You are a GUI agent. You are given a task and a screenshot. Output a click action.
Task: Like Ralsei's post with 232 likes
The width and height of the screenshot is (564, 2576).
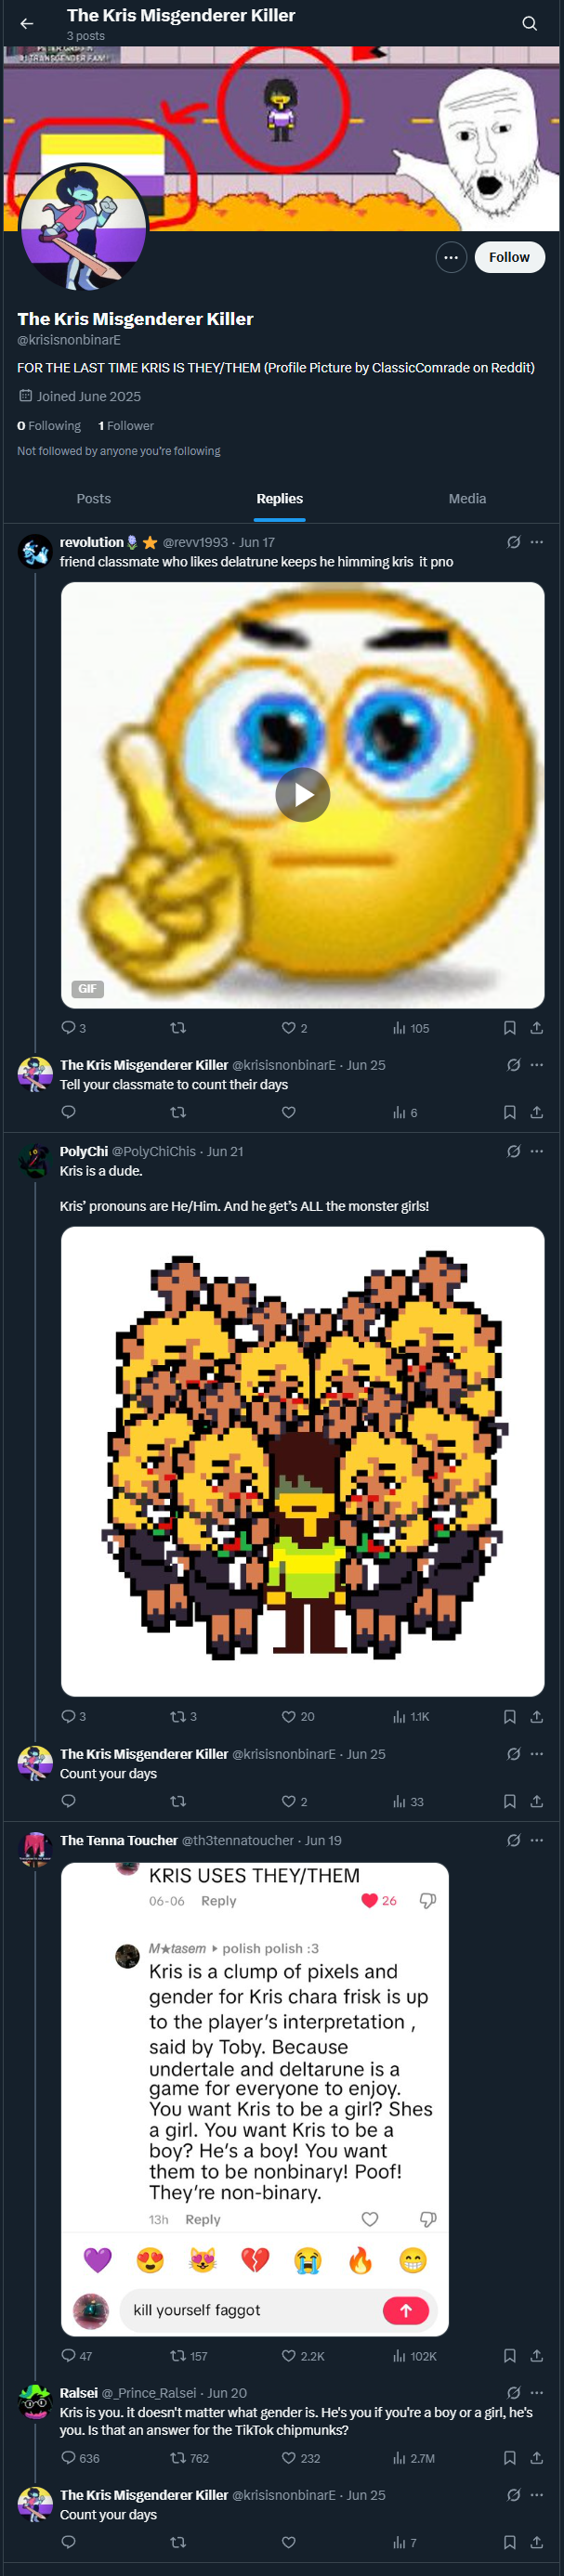pyautogui.click(x=301, y=2458)
